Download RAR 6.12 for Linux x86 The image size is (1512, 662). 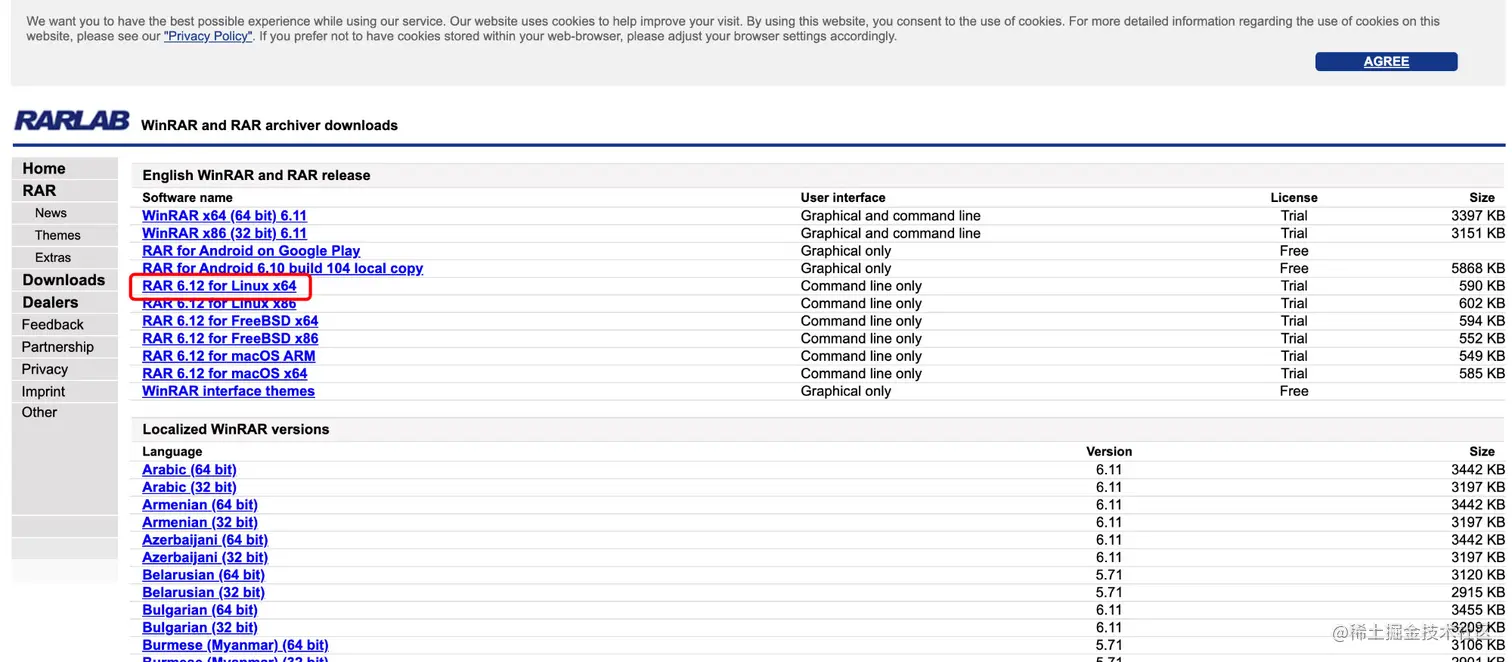coord(219,303)
